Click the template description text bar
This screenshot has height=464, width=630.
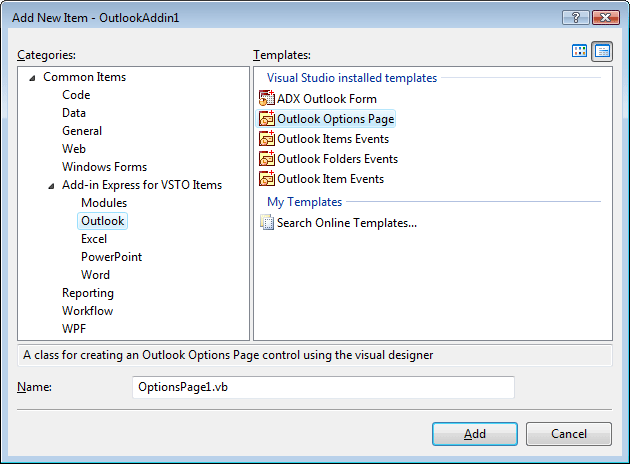[x=315, y=355]
